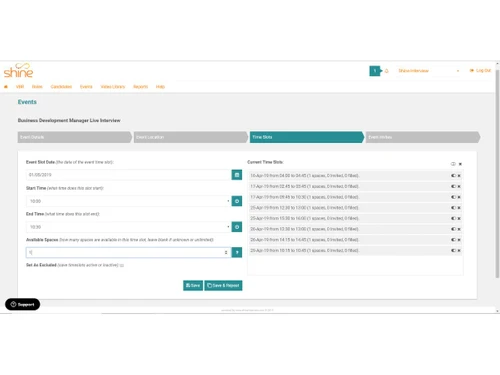Click the notification bell icon
The image size is (500, 375).
(x=387, y=71)
